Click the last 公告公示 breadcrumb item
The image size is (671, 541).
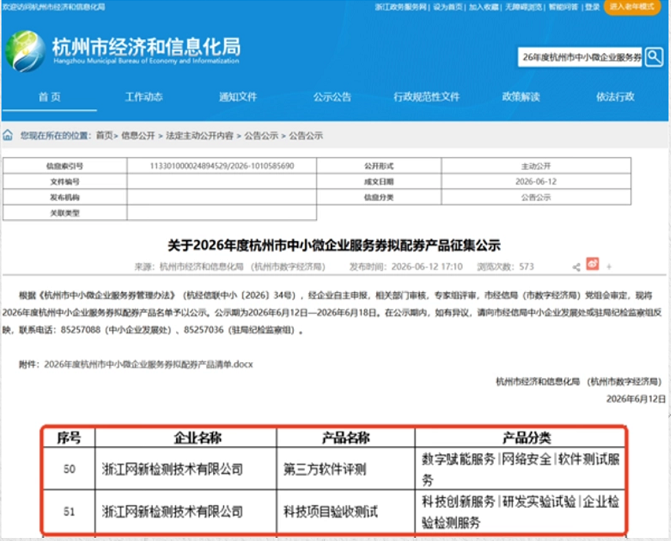(306, 136)
